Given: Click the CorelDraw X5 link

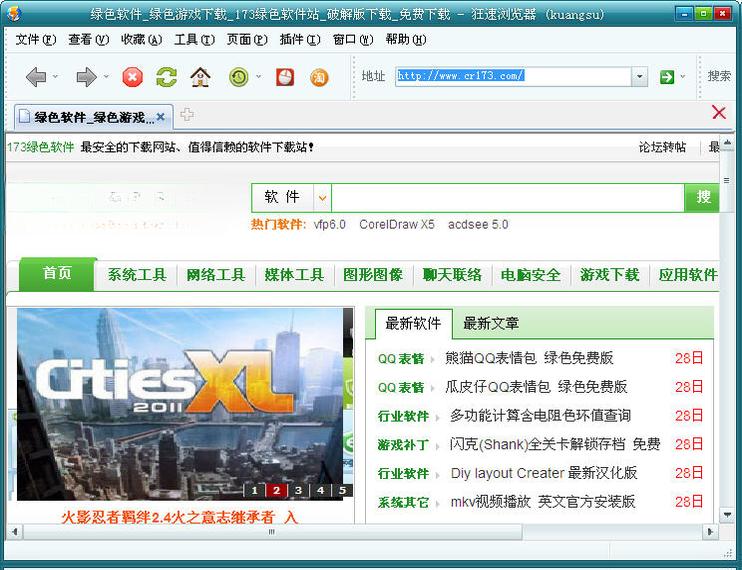Looking at the screenshot, I should 397,224.
